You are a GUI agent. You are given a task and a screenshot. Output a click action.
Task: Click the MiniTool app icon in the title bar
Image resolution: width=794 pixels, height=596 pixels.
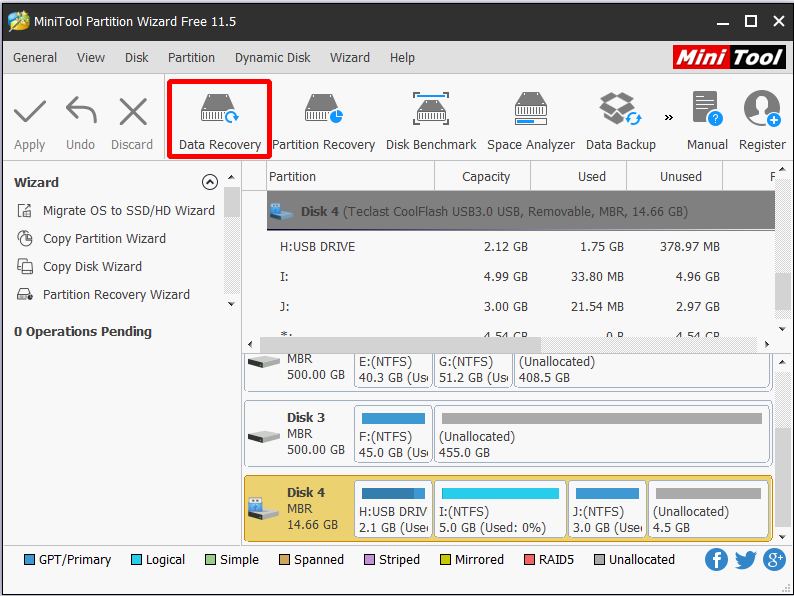click(19, 21)
